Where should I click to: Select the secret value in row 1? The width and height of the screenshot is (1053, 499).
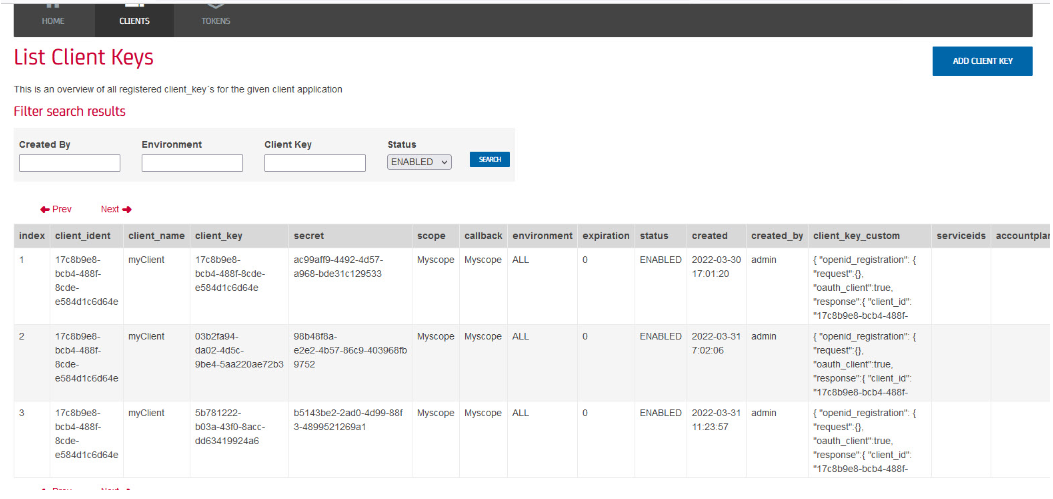[337, 266]
